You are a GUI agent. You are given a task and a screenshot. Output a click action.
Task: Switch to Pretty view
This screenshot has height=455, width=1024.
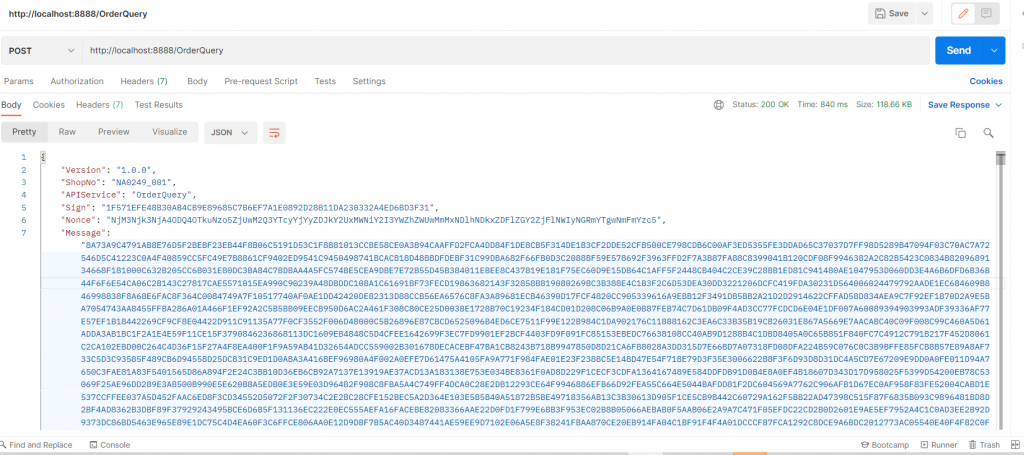(x=24, y=132)
